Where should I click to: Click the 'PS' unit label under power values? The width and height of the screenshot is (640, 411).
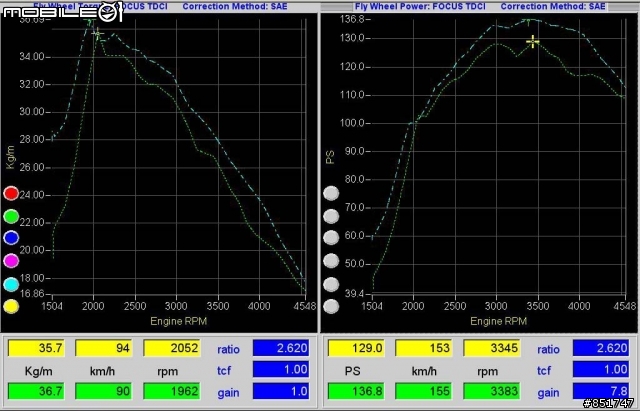tap(352, 371)
